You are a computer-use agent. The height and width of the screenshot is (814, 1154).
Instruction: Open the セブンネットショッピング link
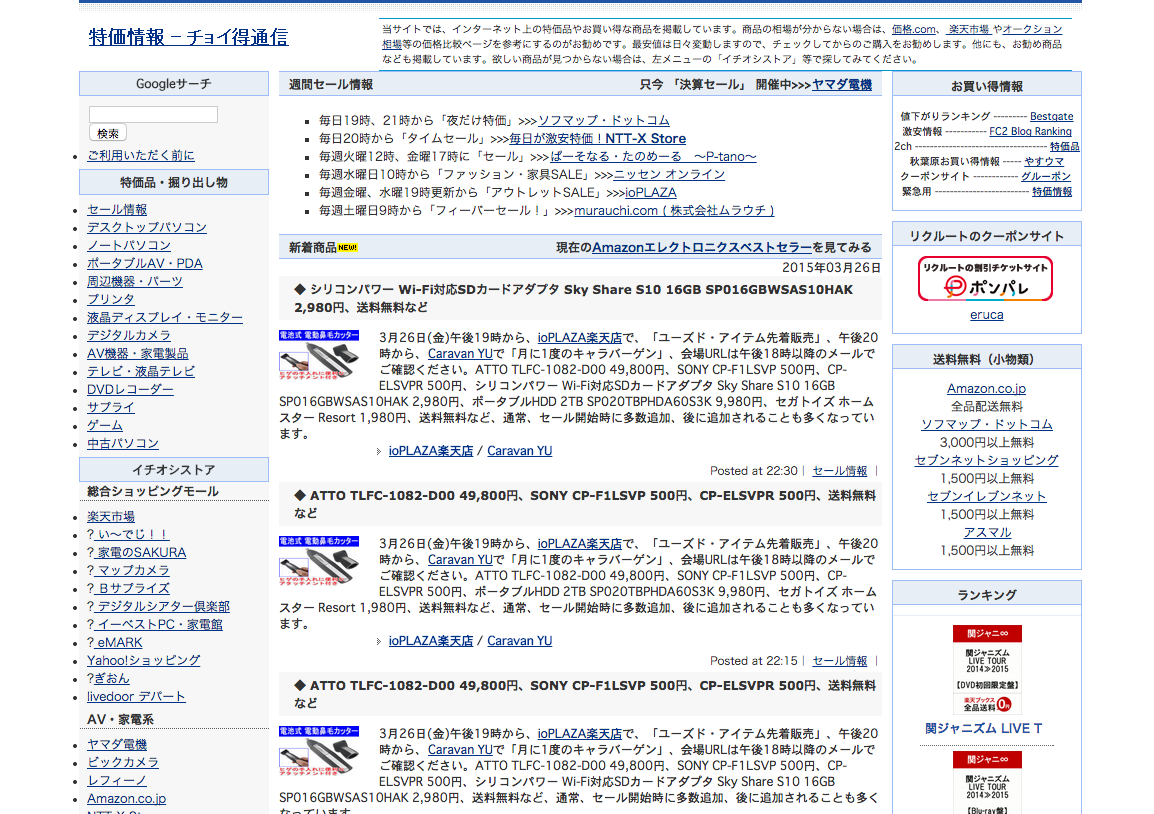pos(986,460)
